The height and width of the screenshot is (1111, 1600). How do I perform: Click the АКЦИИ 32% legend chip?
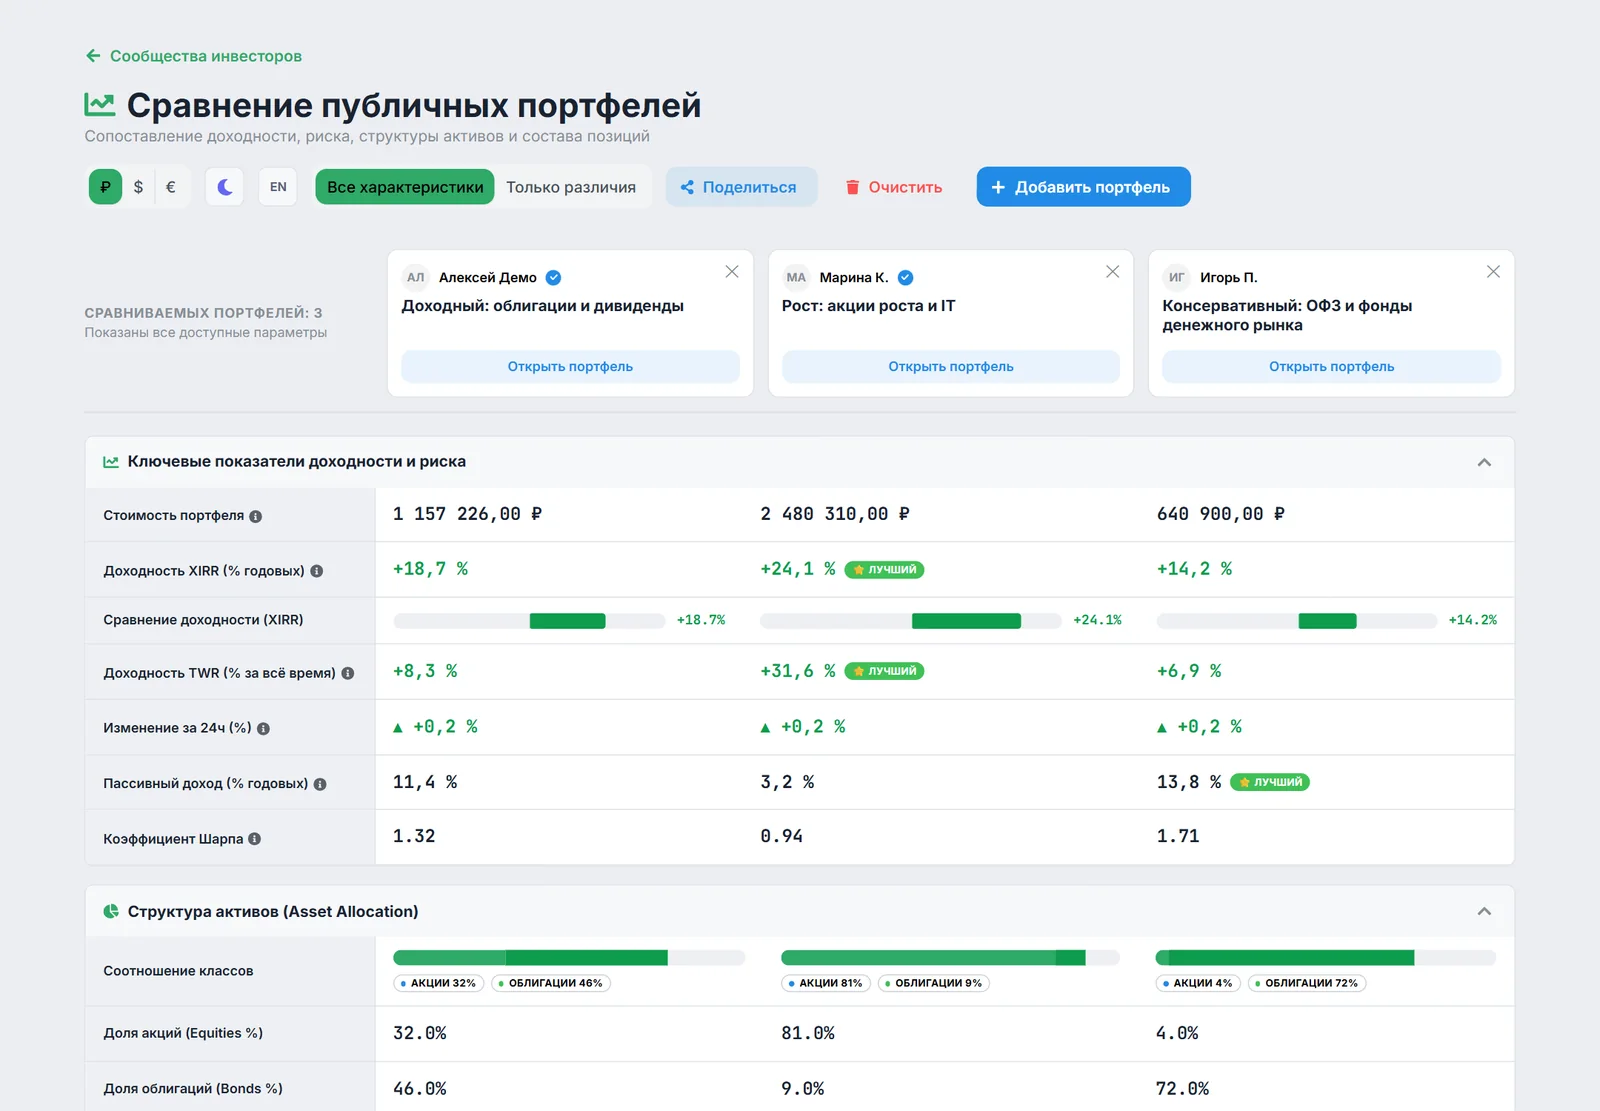(438, 983)
